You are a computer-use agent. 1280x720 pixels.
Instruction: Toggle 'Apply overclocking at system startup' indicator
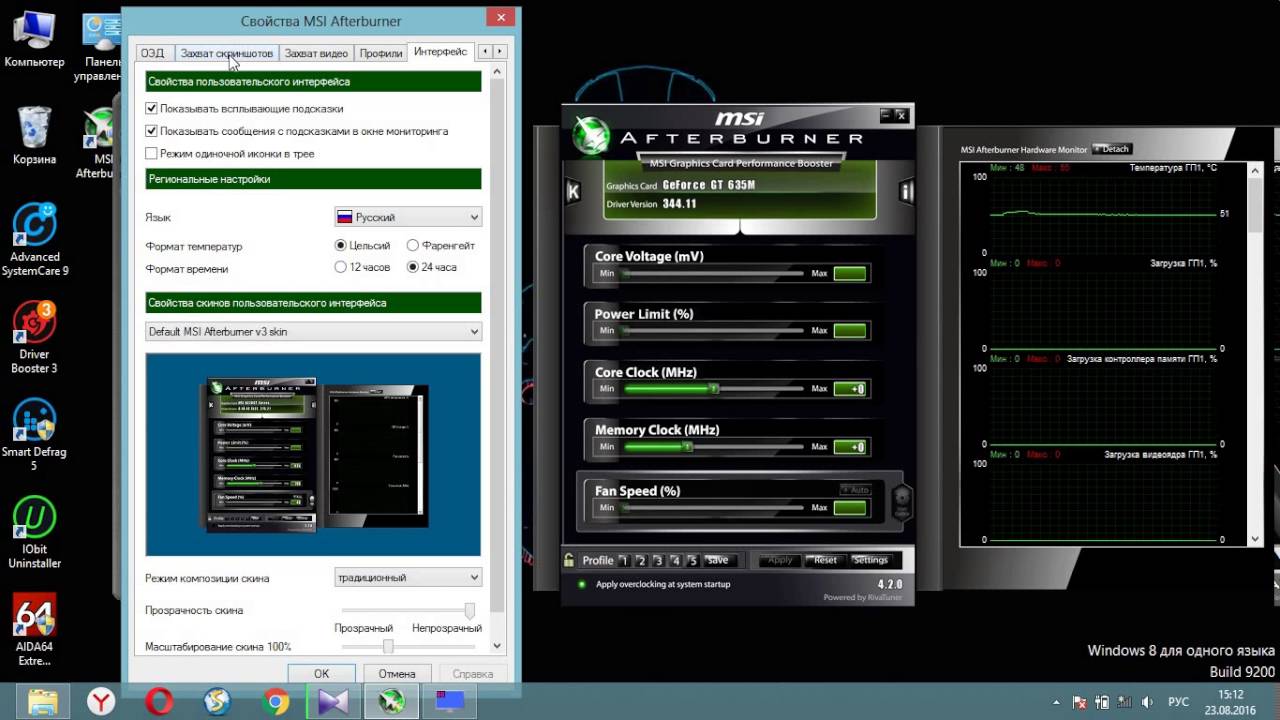582,584
